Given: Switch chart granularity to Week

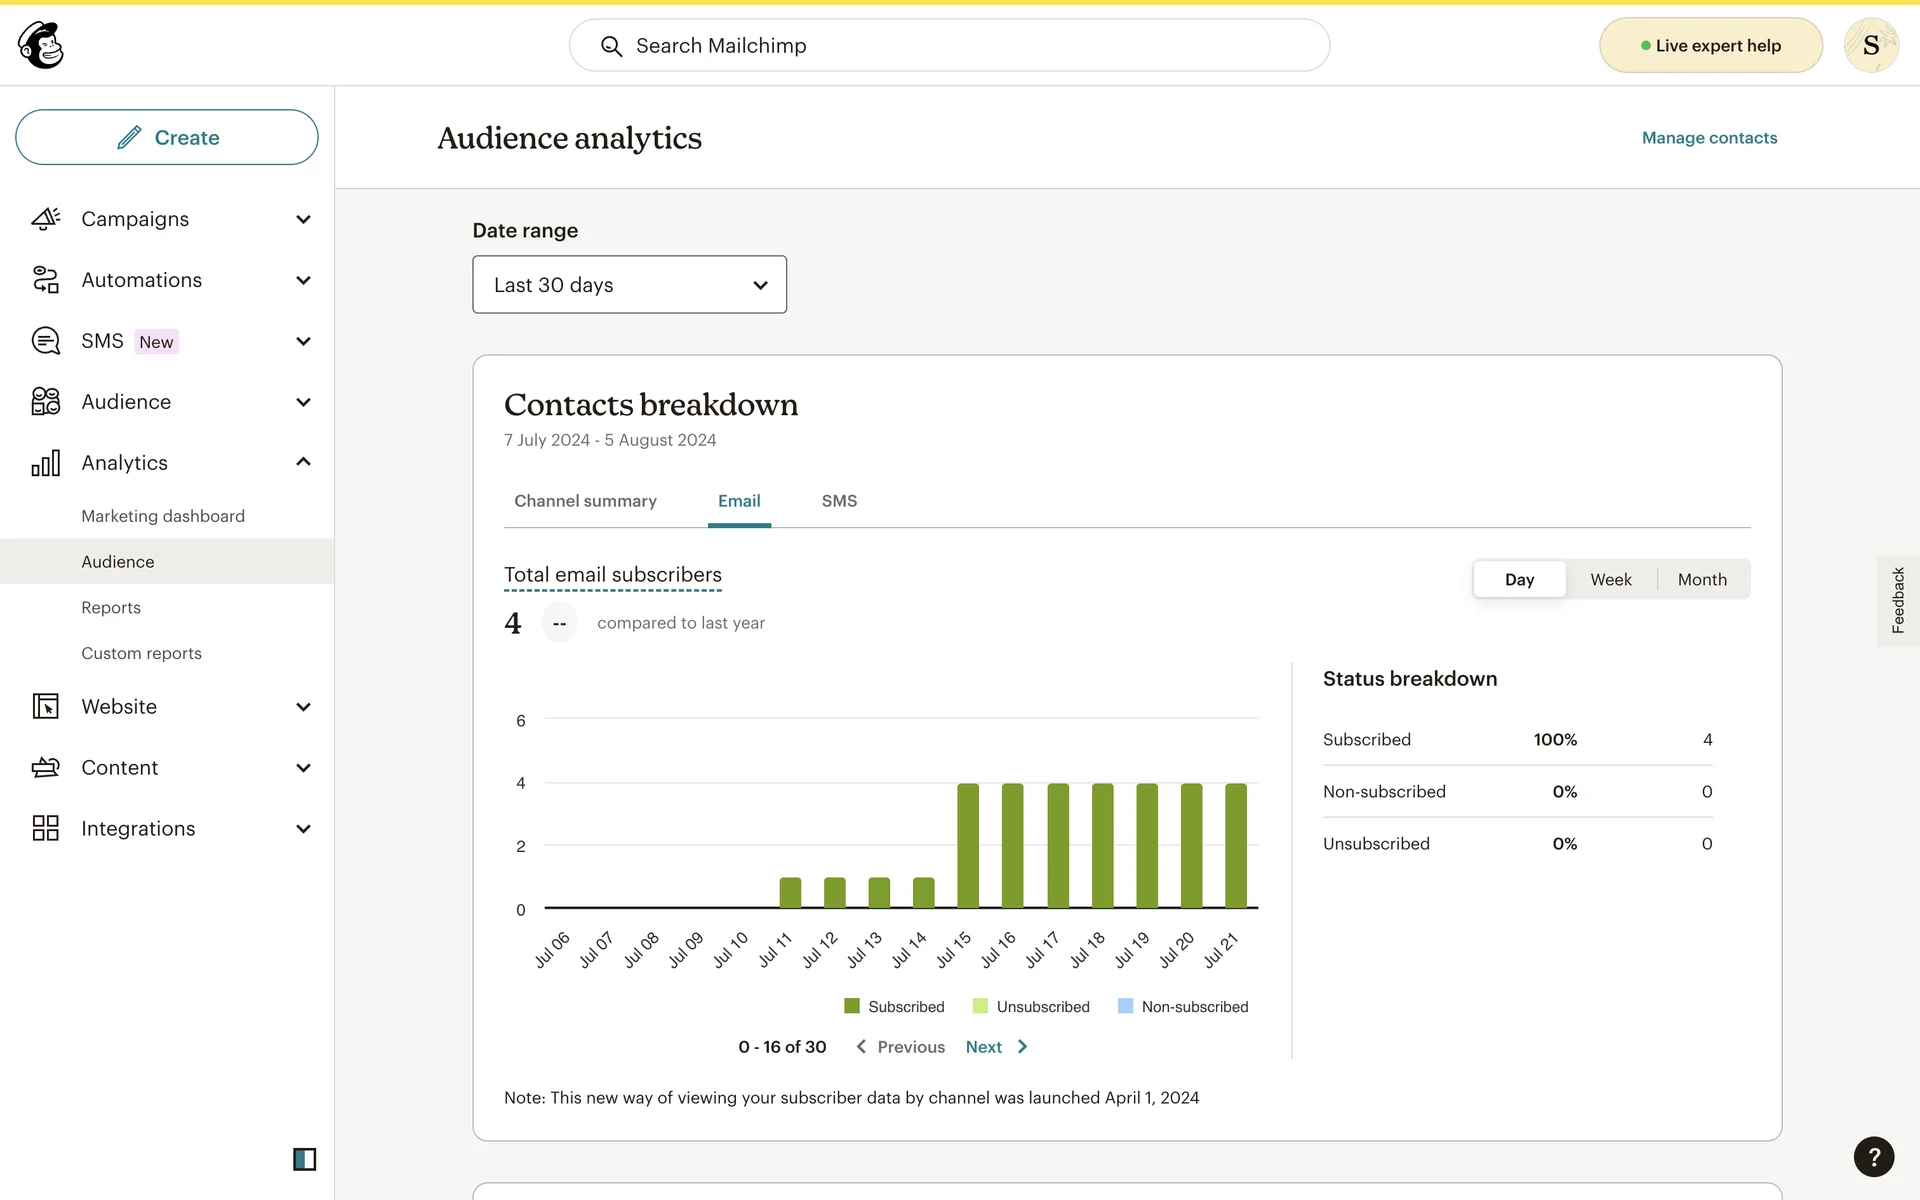Looking at the screenshot, I should [x=1610, y=580].
